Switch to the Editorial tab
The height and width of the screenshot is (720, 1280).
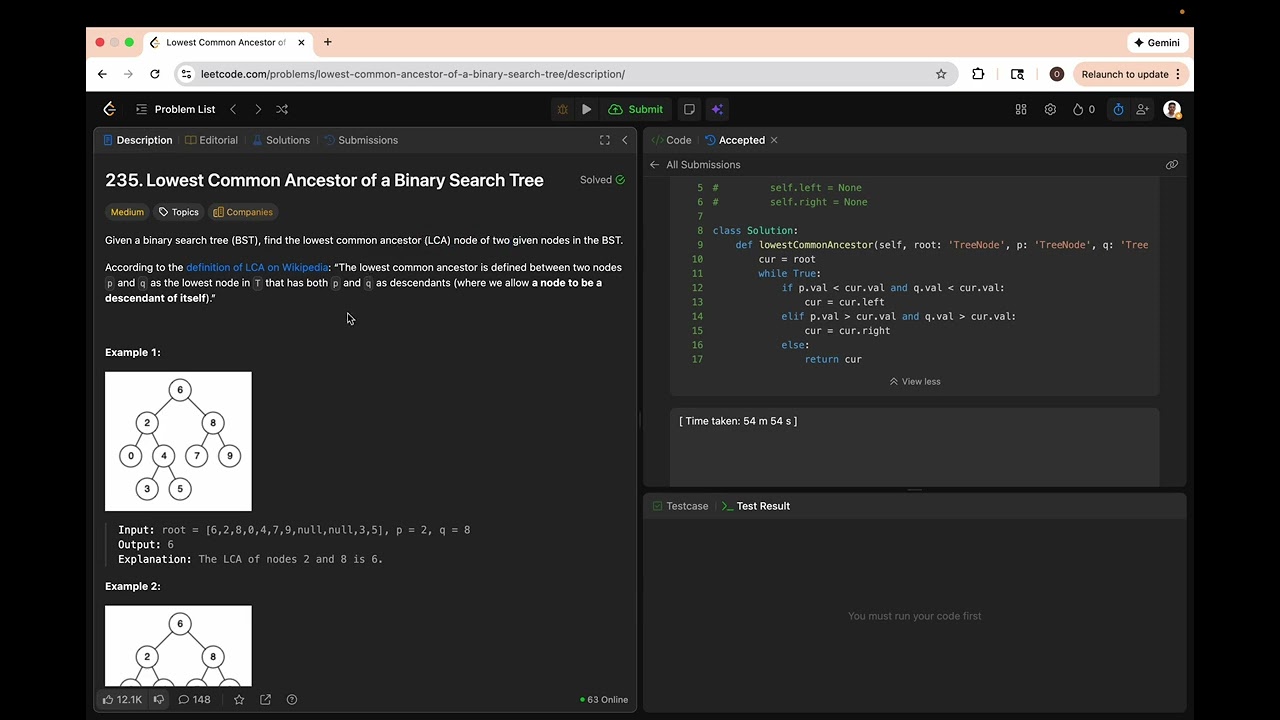point(212,140)
